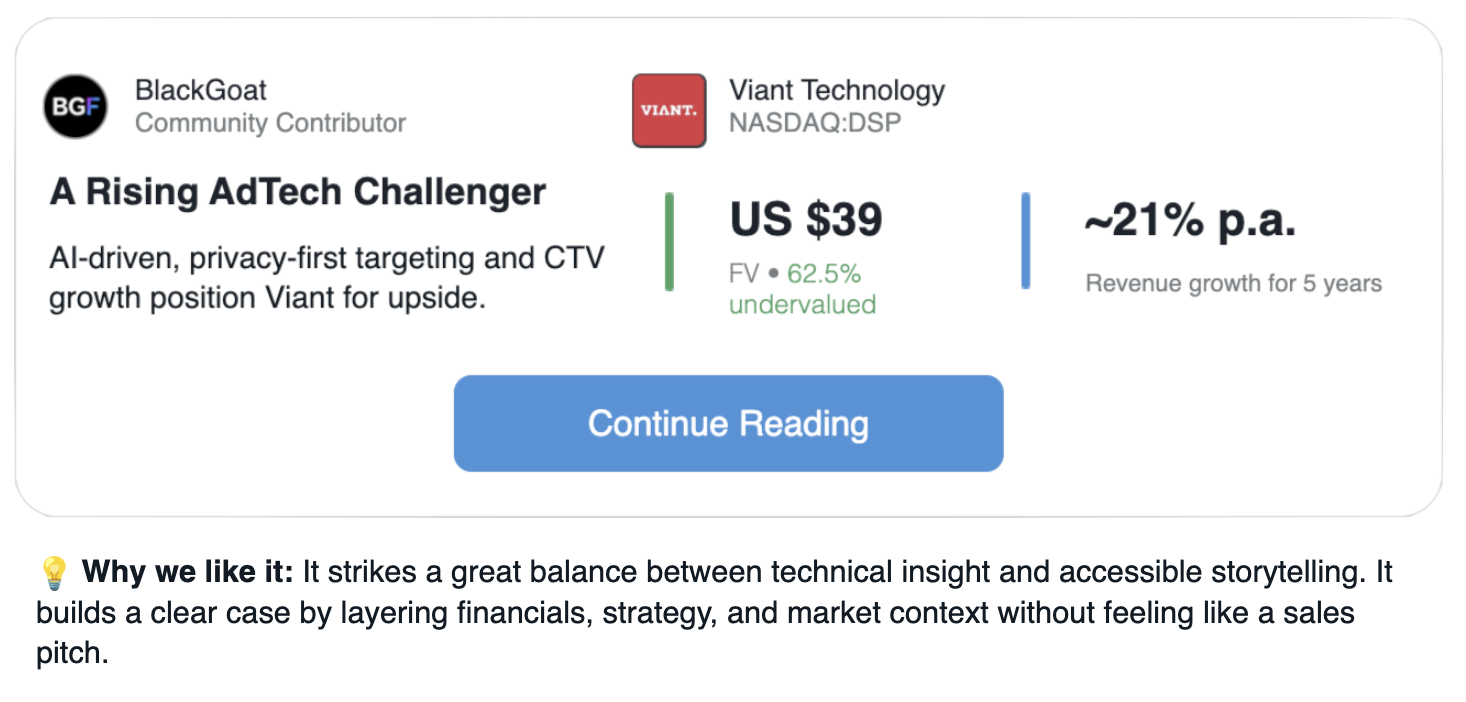Open the BlackGoat author name
This screenshot has height=702, width=1466.
(x=201, y=91)
